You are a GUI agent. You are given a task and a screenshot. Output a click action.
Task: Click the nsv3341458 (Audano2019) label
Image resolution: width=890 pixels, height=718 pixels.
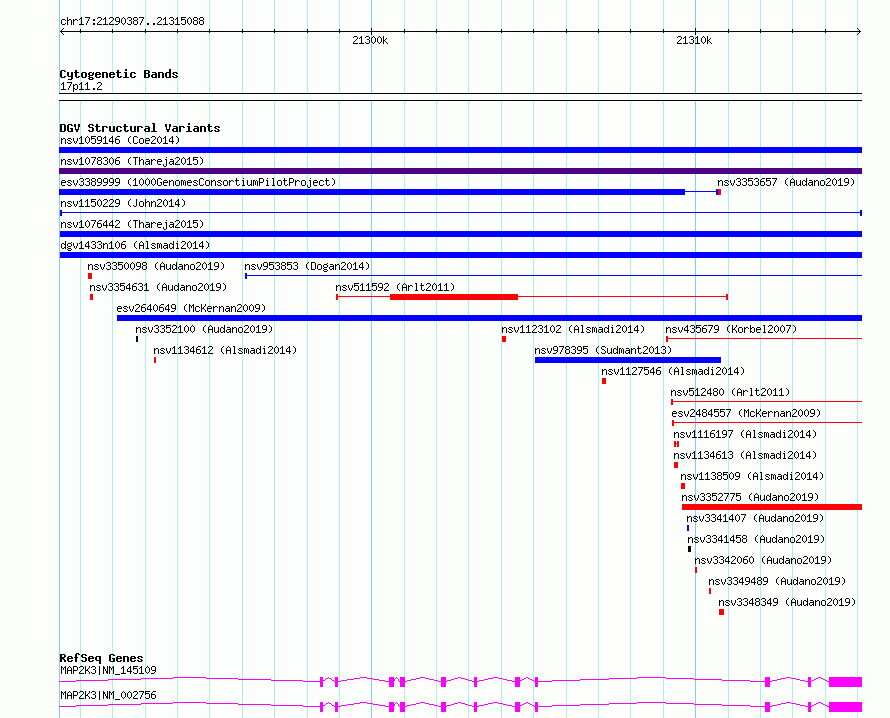coord(756,539)
